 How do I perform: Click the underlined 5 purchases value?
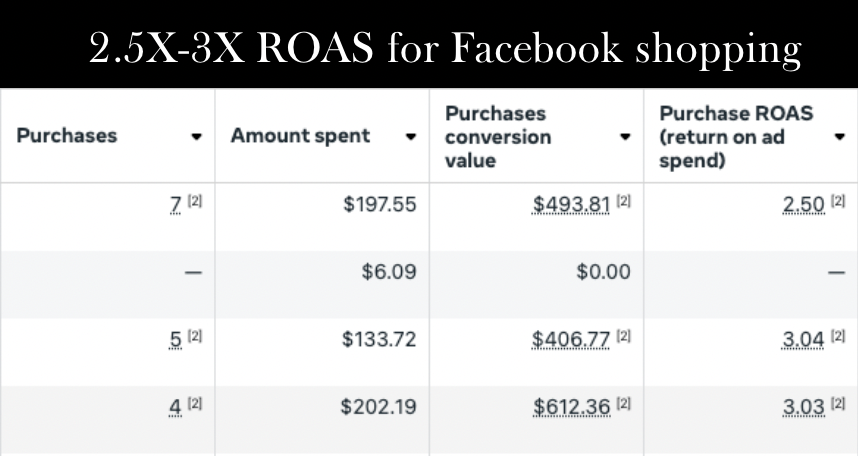(176, 339)
